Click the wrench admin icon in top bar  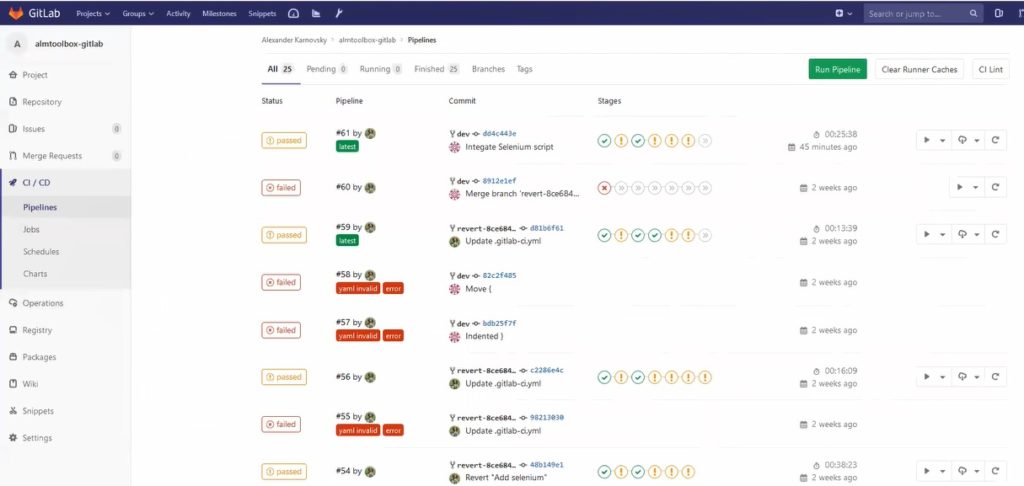(x=340, y=14)
